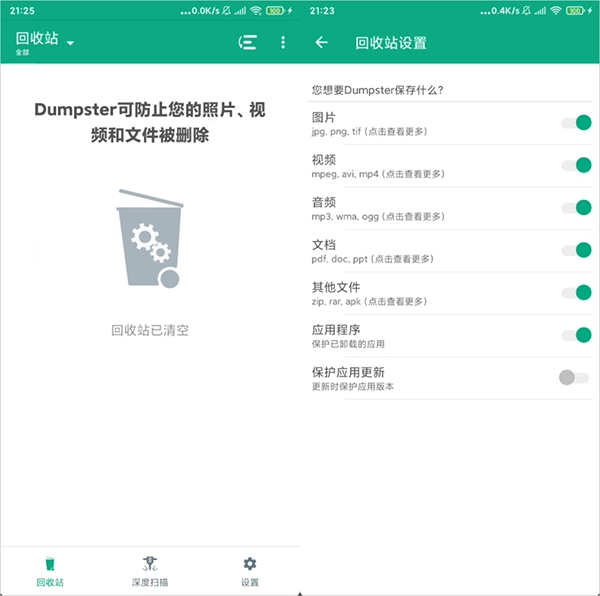Enable the 保护应用更新 toggle
Image resolution: width=600 pixels, height=596 pixels.
tap(573, 377)
